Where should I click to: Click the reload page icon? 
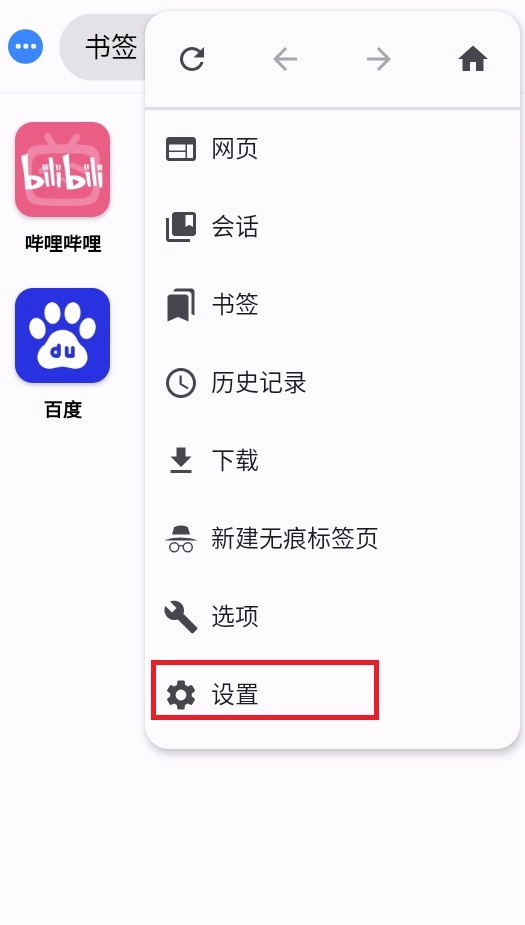tap(192, 59)
